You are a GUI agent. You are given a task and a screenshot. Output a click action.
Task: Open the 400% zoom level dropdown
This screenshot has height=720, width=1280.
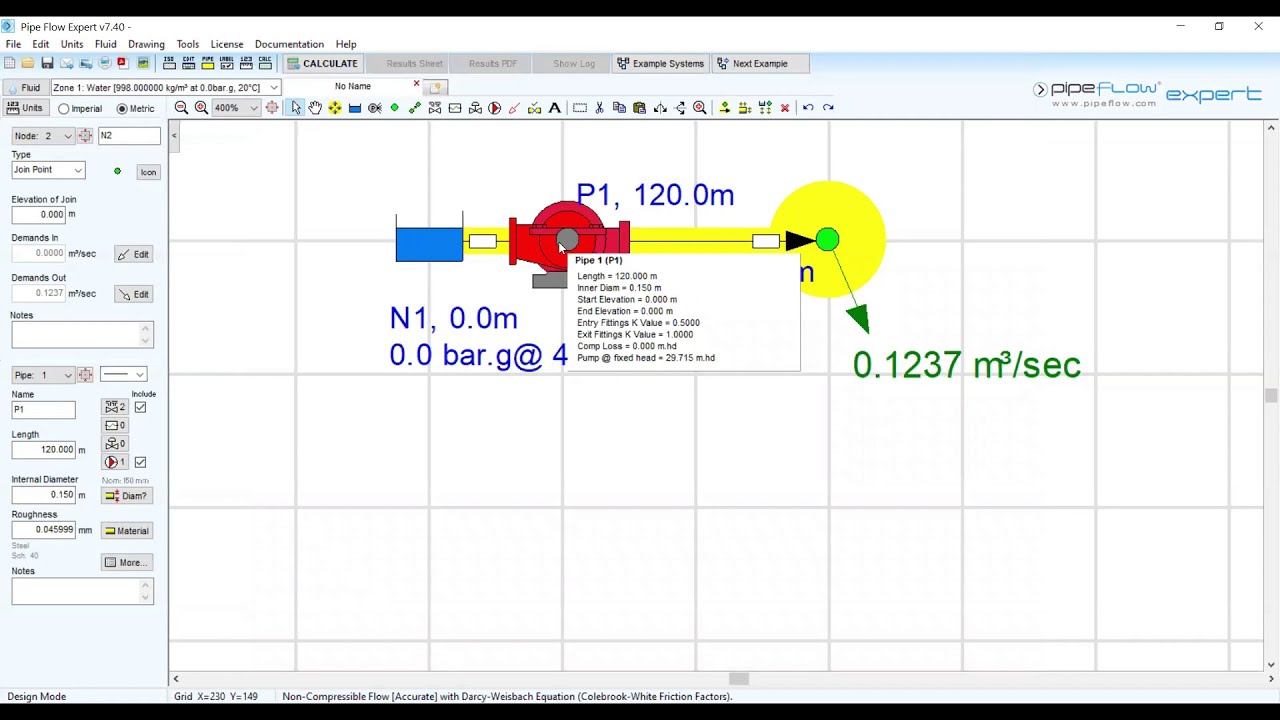coord(253,108)
